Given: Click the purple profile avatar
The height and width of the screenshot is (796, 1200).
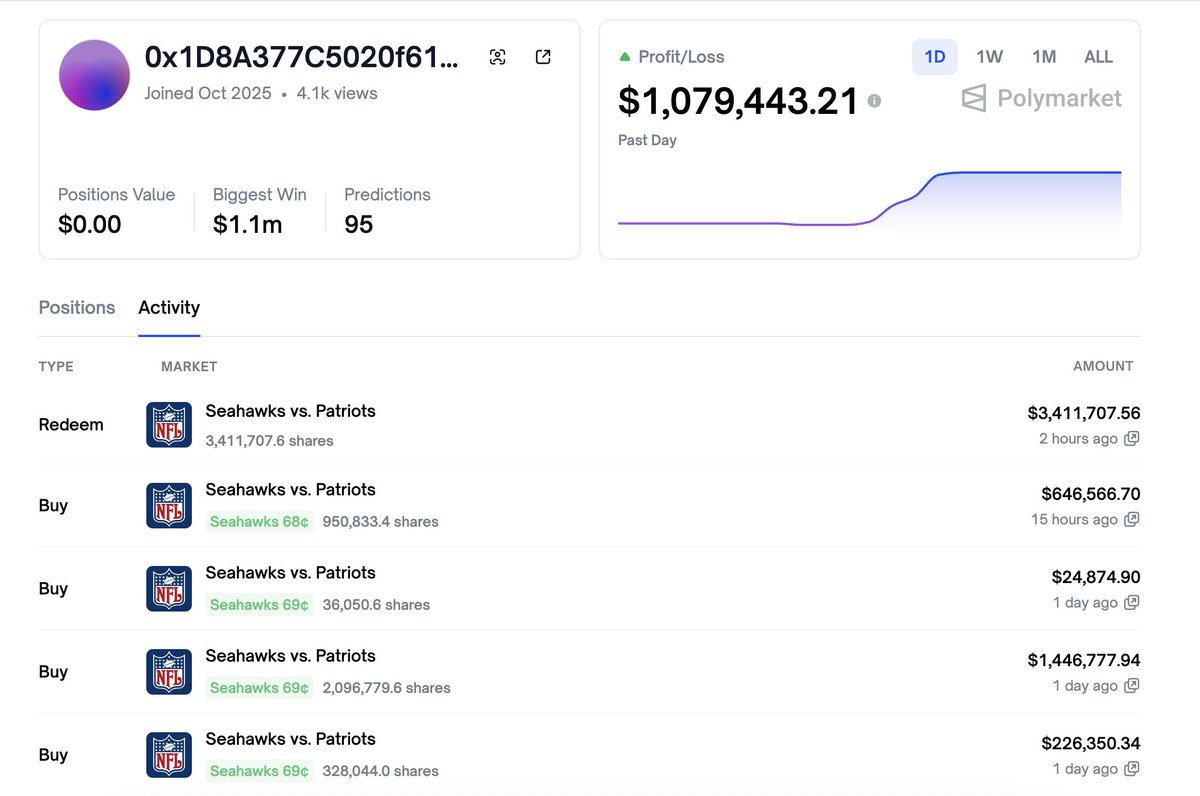Looking at the screenshot, I should click(x=94, y=75).
